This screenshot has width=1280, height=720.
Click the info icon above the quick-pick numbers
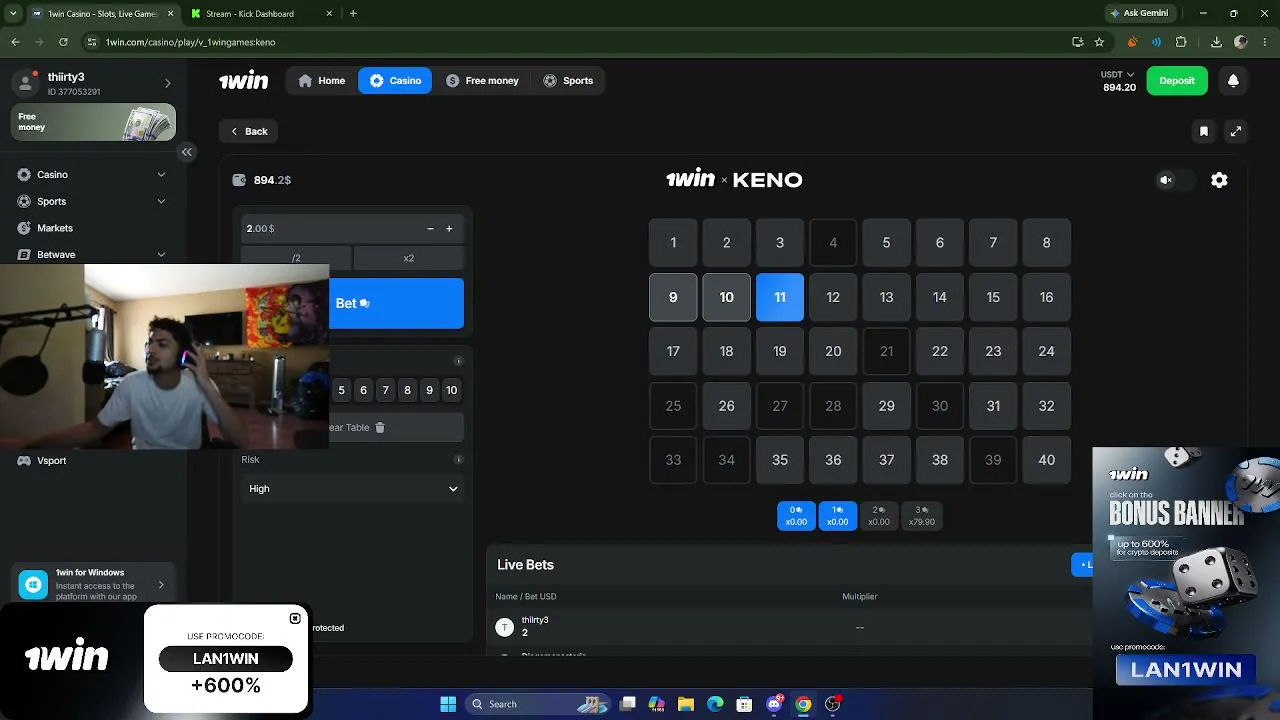[x=458, y=362]
